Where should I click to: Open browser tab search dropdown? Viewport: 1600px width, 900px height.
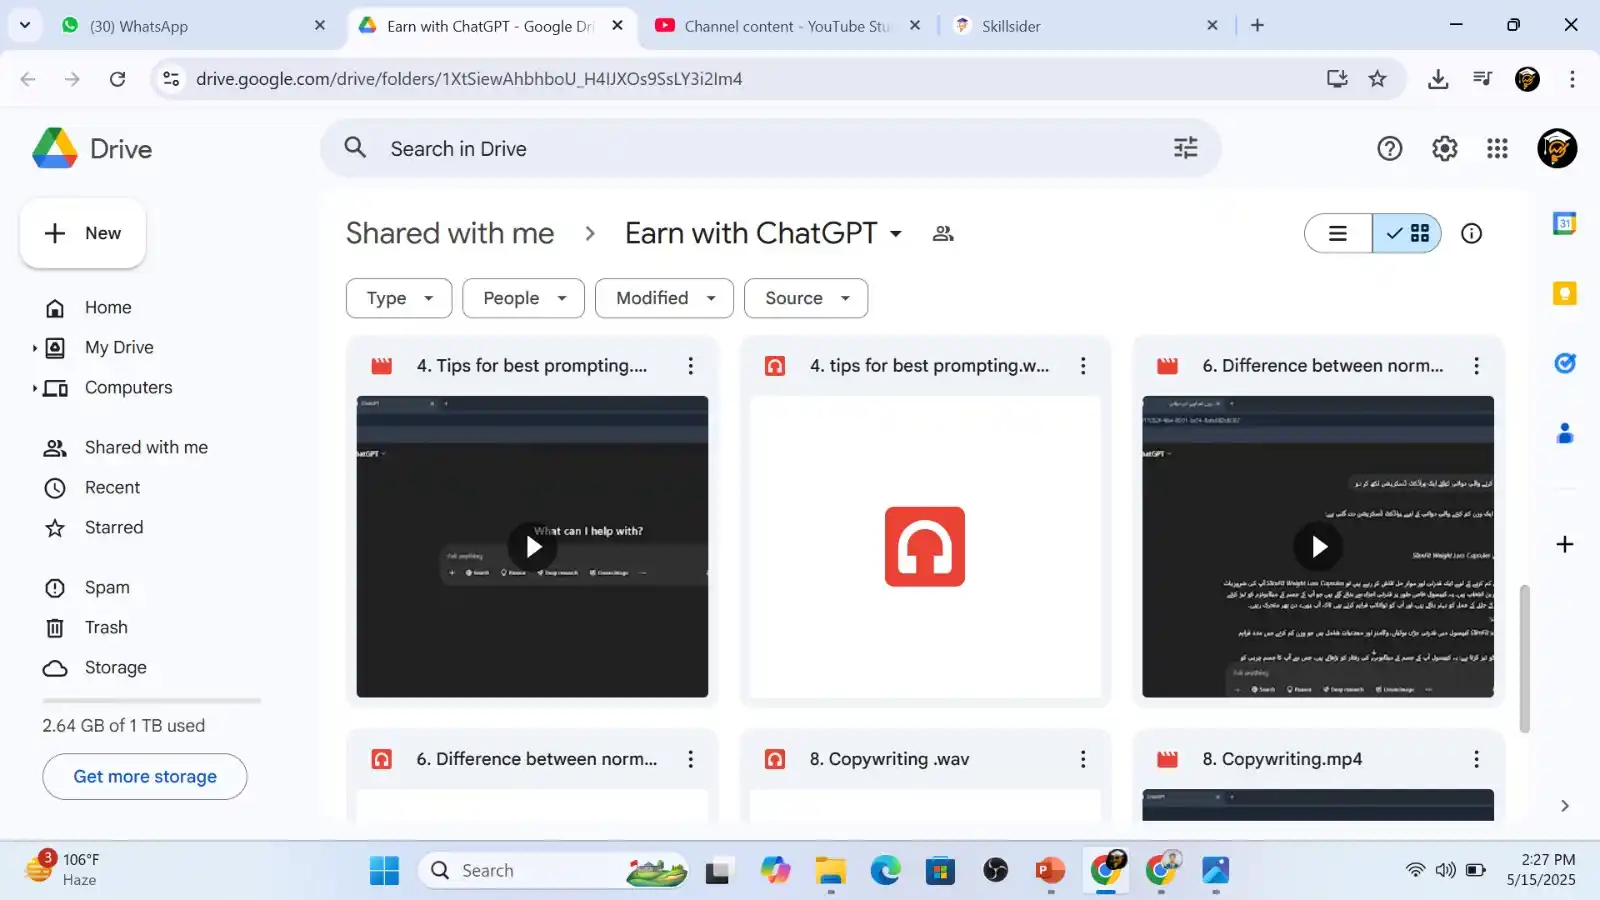tap(25, 25)
